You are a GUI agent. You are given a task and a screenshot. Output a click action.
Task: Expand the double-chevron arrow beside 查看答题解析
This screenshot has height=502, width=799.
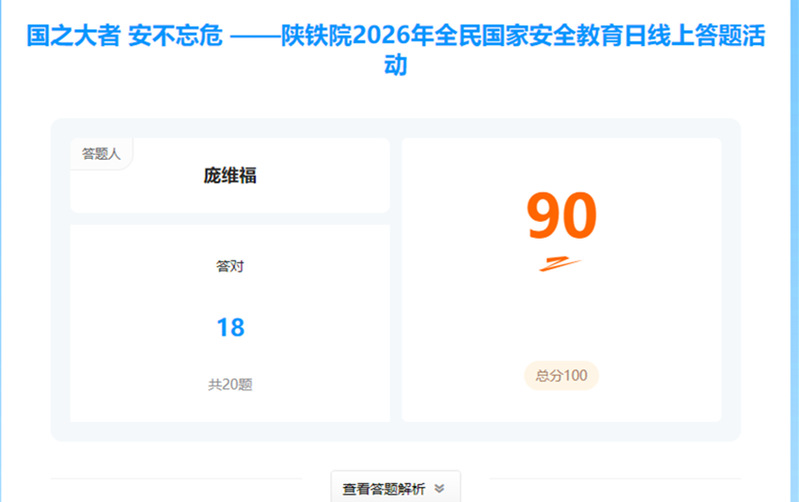439,488
